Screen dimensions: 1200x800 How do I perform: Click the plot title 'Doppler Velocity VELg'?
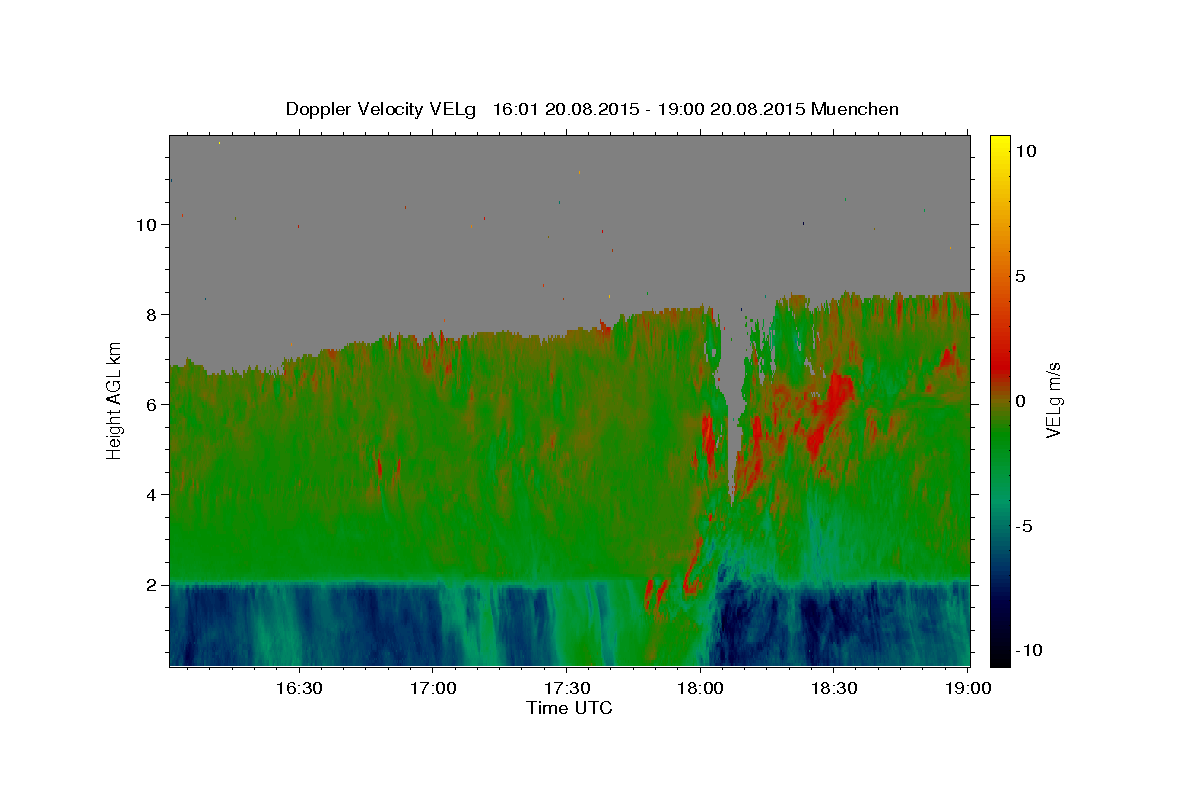pyautogui.click(x=380, y=109)
